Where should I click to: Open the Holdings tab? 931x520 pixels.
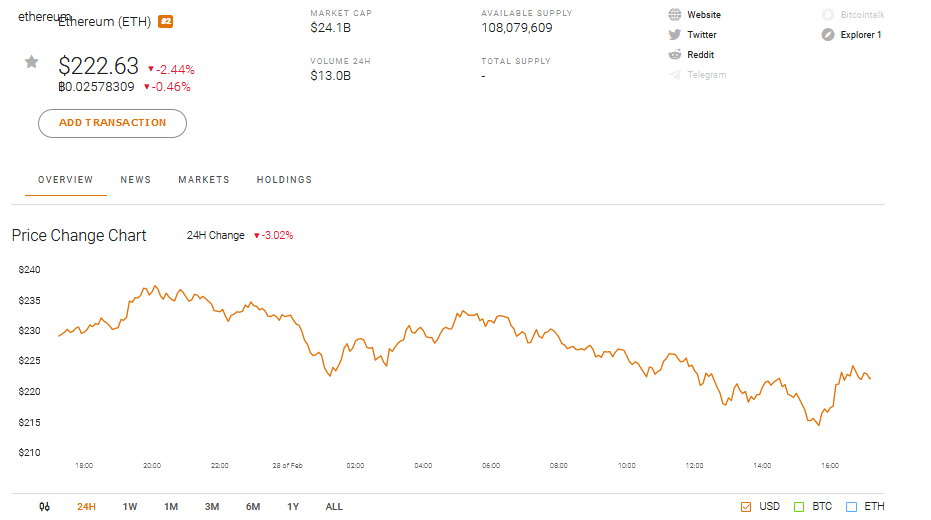point(284,180)
